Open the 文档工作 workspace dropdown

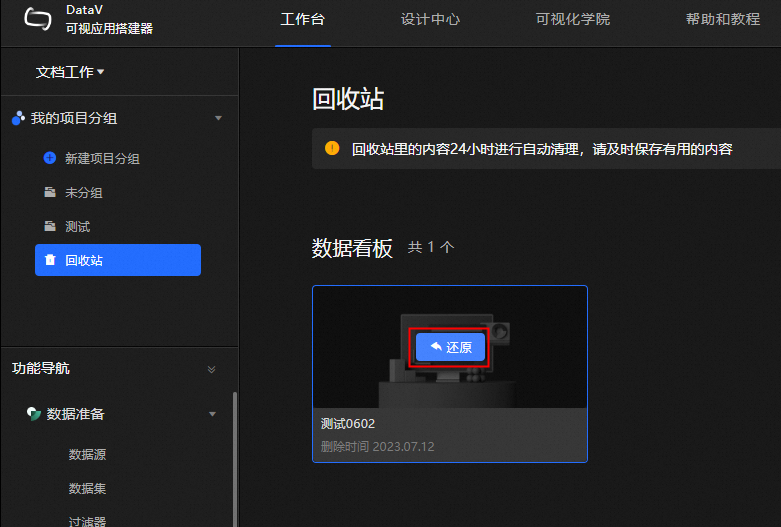pyautogui.click(x=70, y=72)
